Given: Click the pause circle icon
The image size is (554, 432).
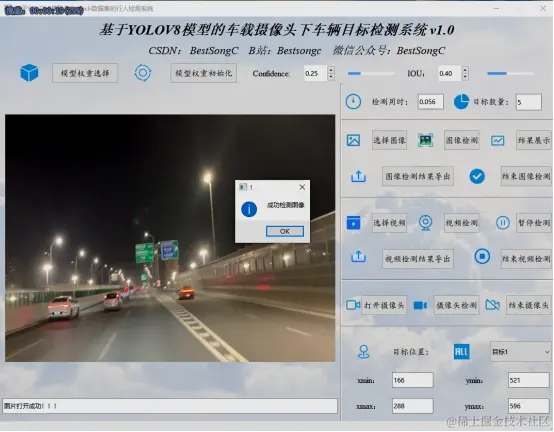Looking at the screenshot, I should coord(502,223).
